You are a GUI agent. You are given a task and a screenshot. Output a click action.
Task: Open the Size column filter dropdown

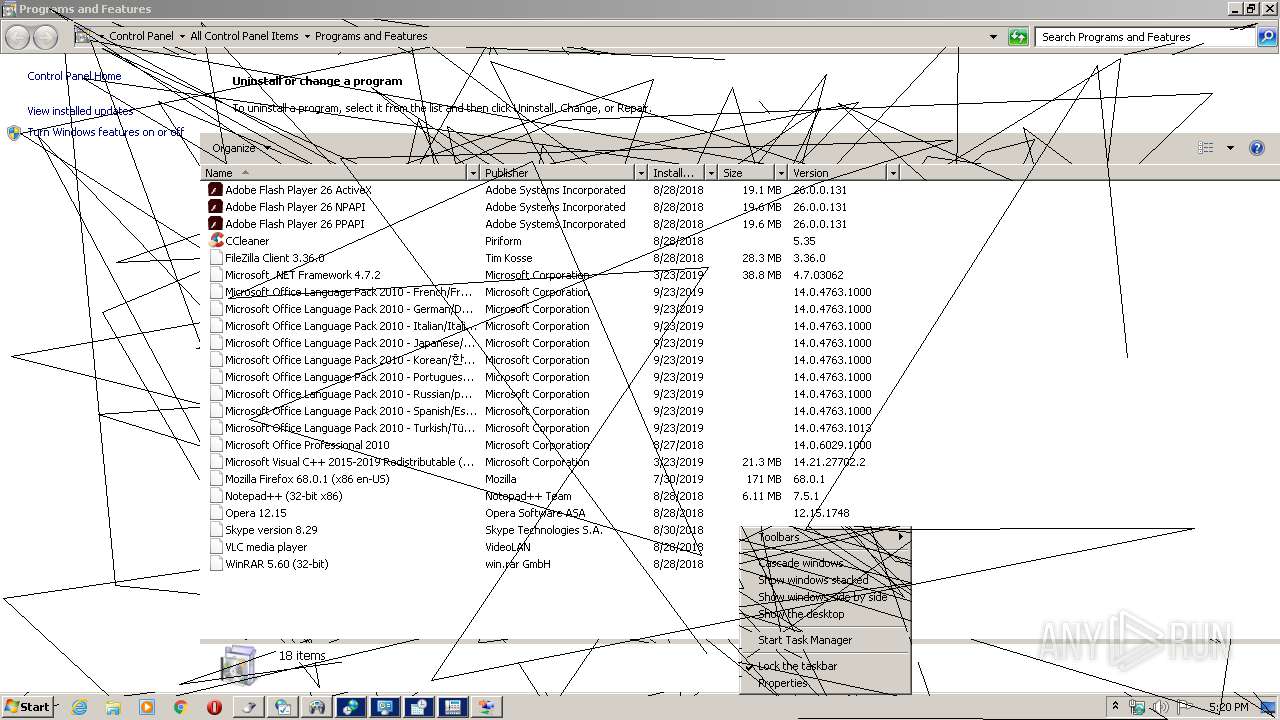pos(781,173)
